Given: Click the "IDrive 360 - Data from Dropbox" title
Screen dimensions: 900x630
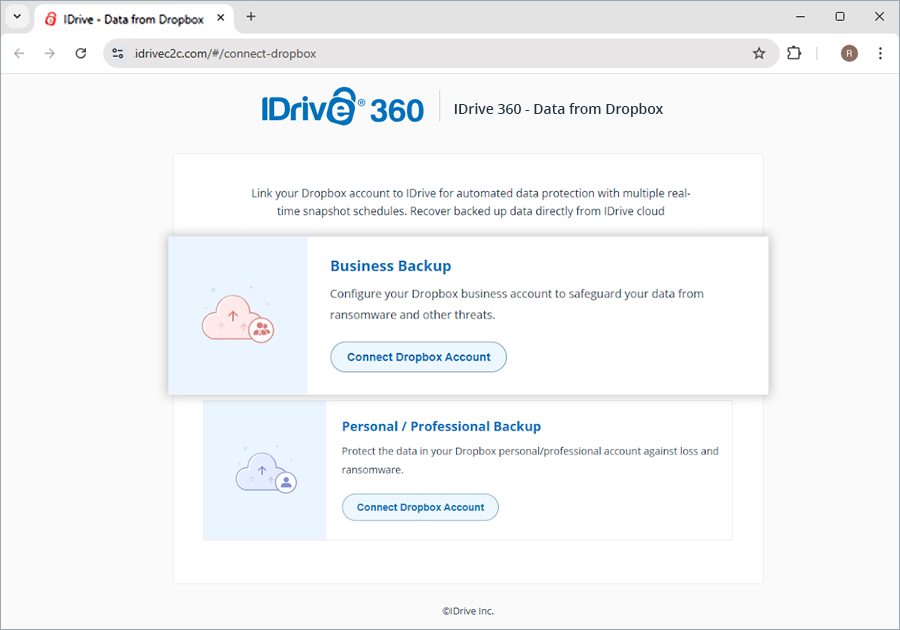Looking at the screenshot, I should [558, 109].
